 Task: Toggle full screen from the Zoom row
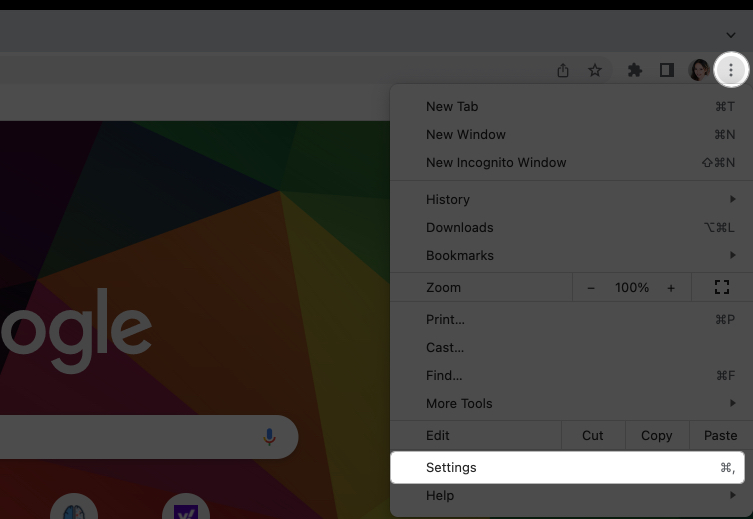[x=722, y=287]
